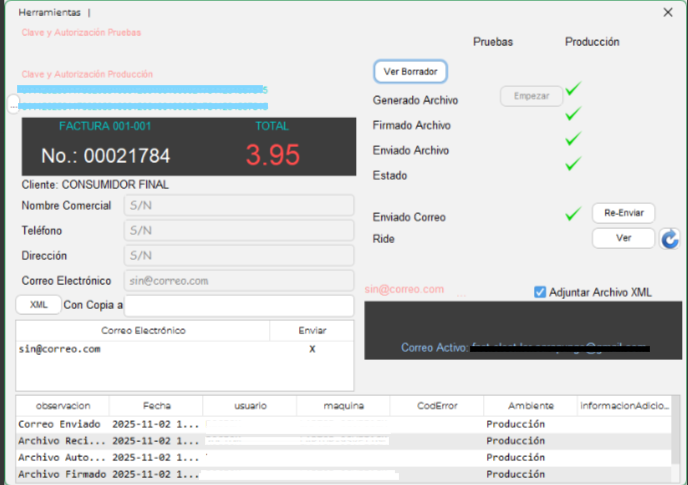Select the Teléfono input field
688x485 pixels.
[239, 230]
